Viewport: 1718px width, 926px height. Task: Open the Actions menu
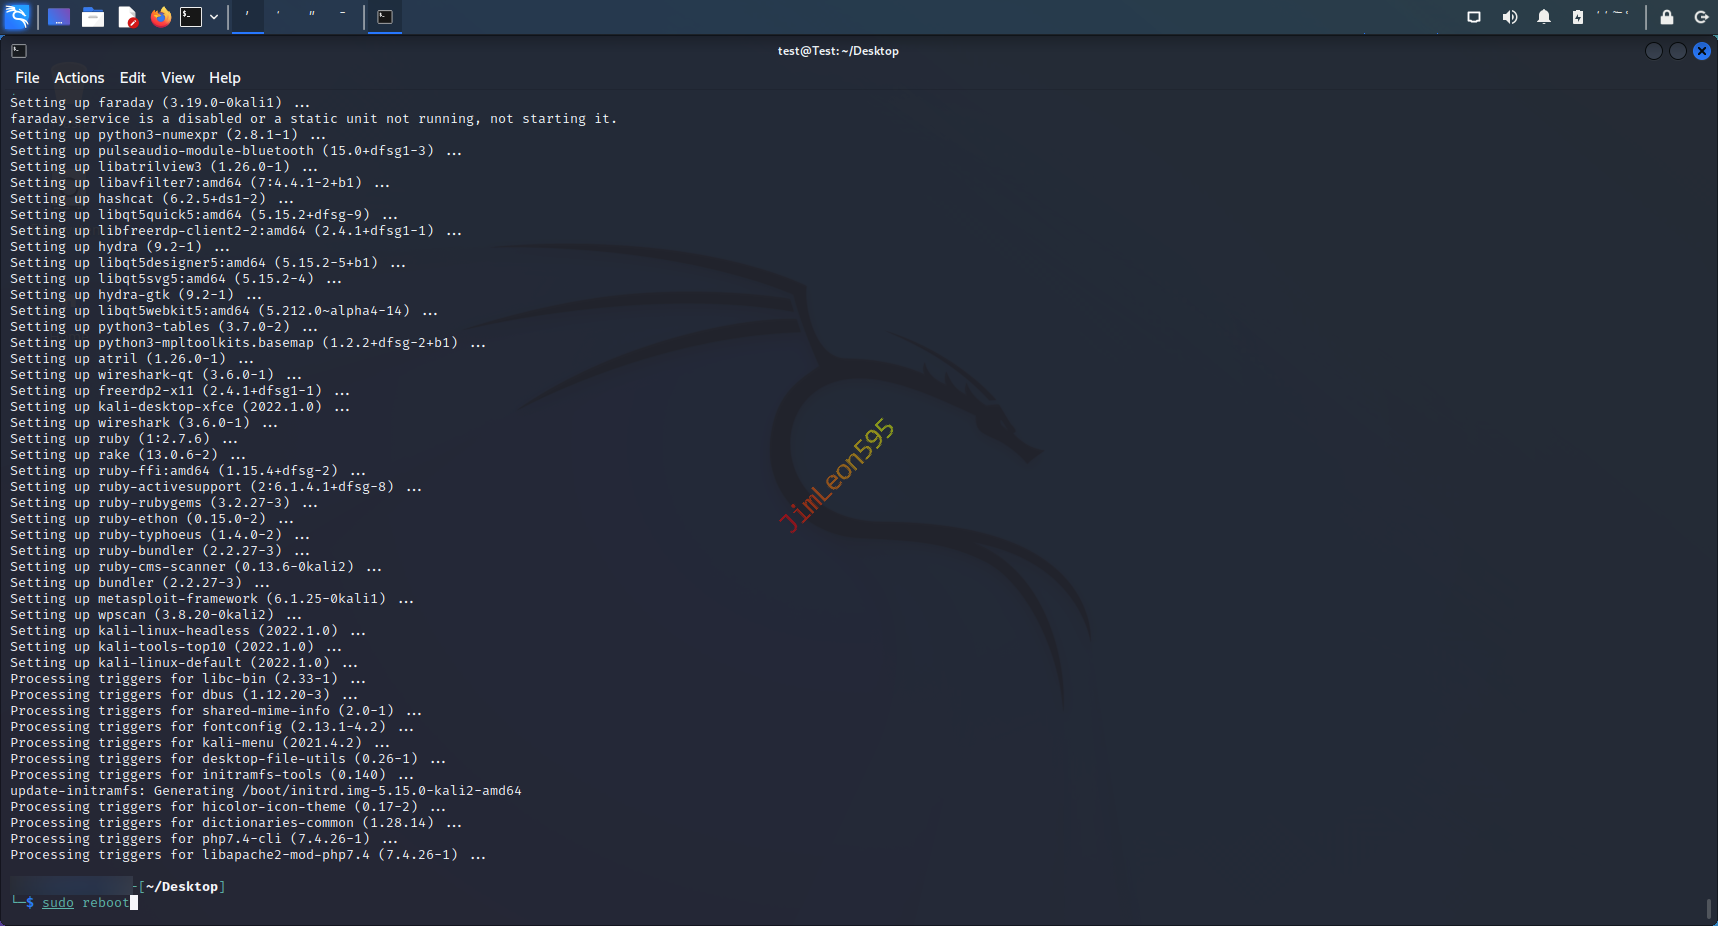click(79, 78)
